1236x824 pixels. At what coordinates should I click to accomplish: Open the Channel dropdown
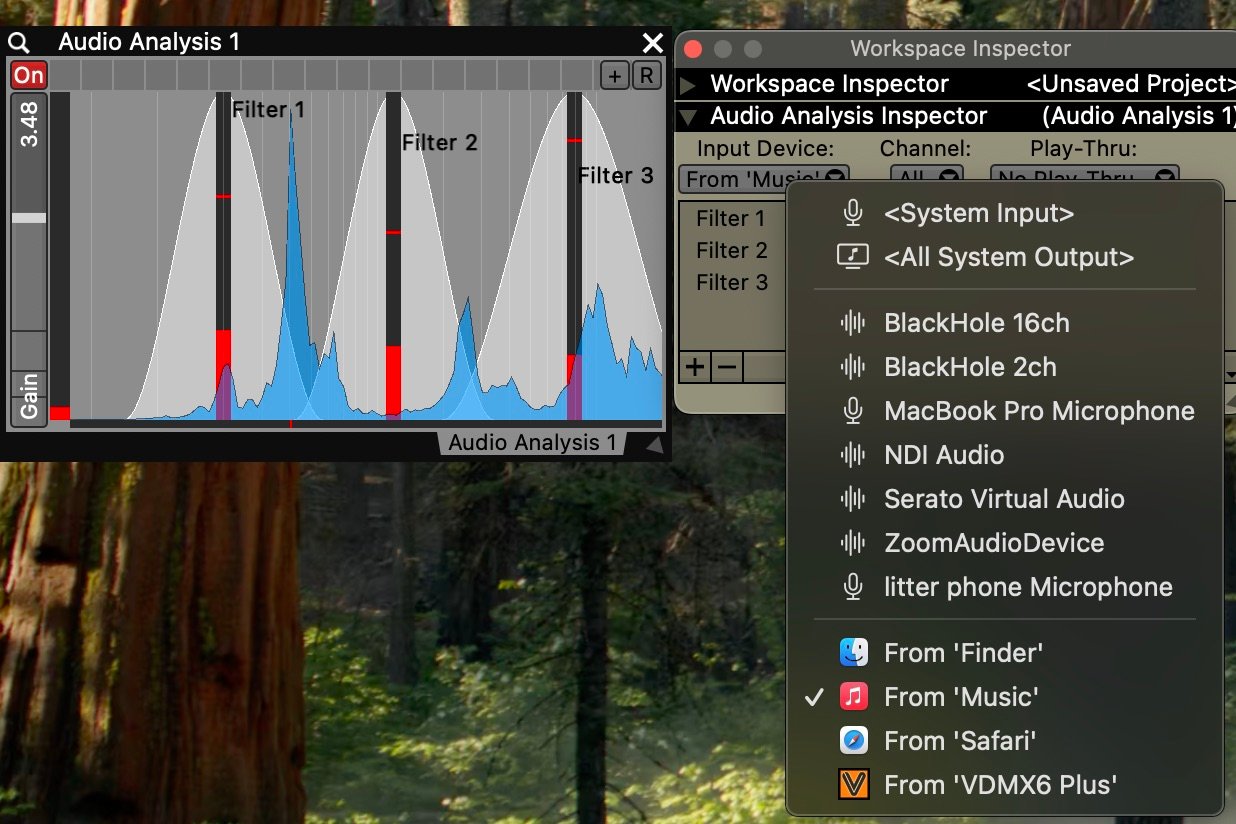[x=930, y=179]
